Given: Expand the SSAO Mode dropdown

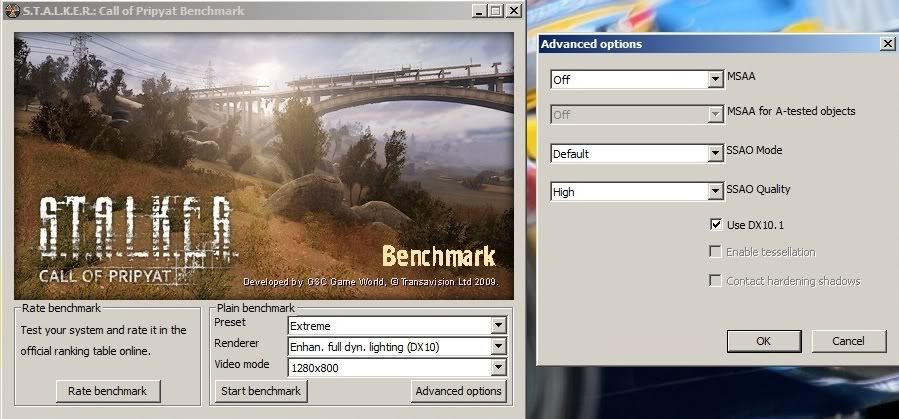Looking at the screenshot, I should (x=637, y=154).
